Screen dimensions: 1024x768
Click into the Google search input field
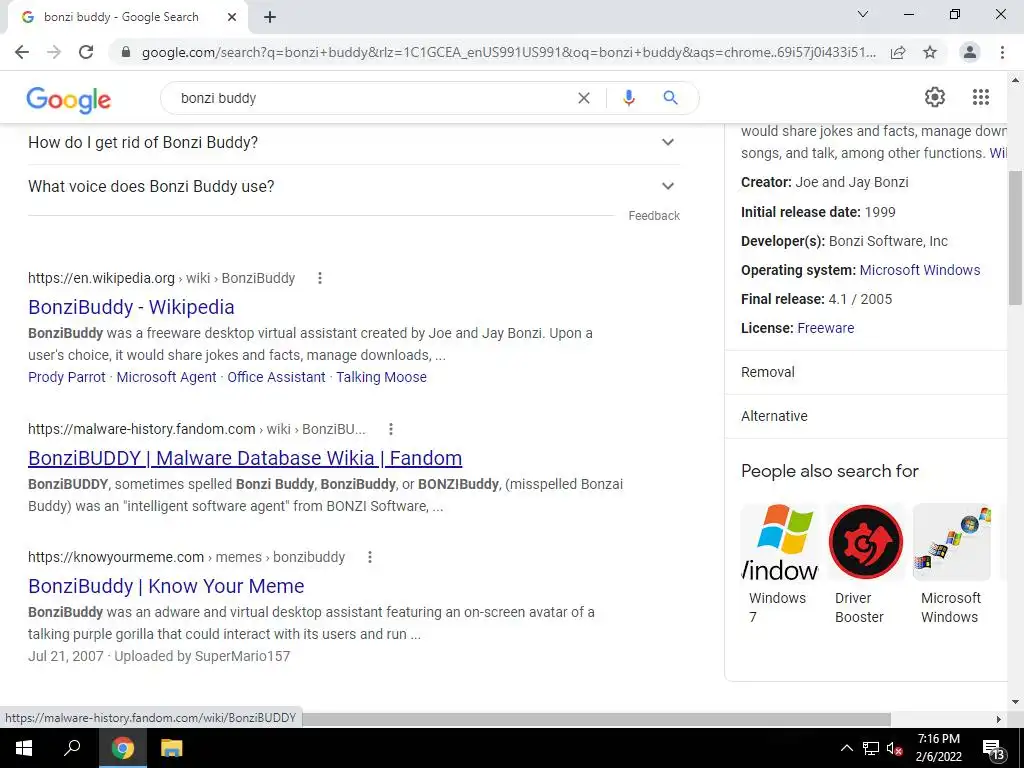coord(372,98)
